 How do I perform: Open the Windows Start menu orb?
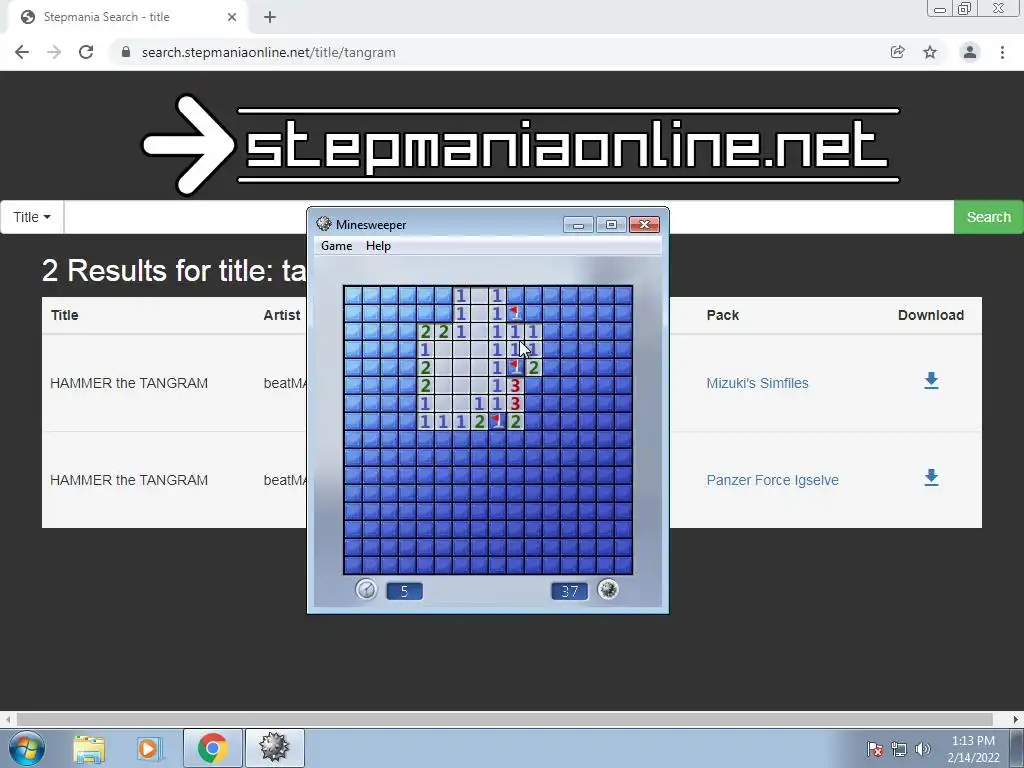click(27, 748)
